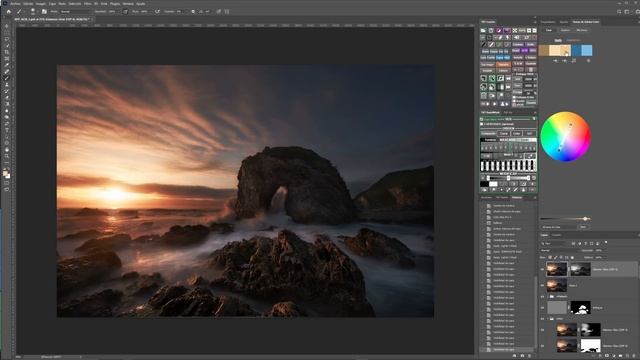Screen dimensions: 640x360
Task: Hide the bottom layer with white mask
Action: (542, 346)
